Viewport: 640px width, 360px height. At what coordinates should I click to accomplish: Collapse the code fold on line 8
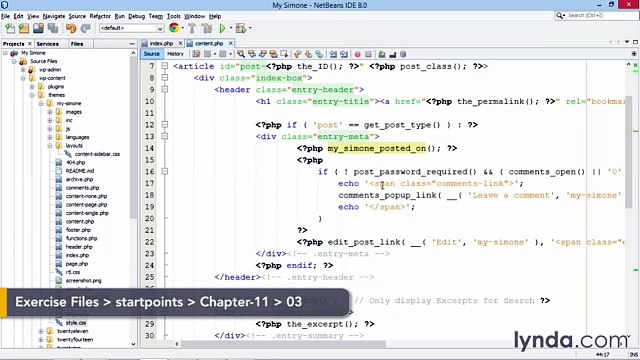coord(164,78)
